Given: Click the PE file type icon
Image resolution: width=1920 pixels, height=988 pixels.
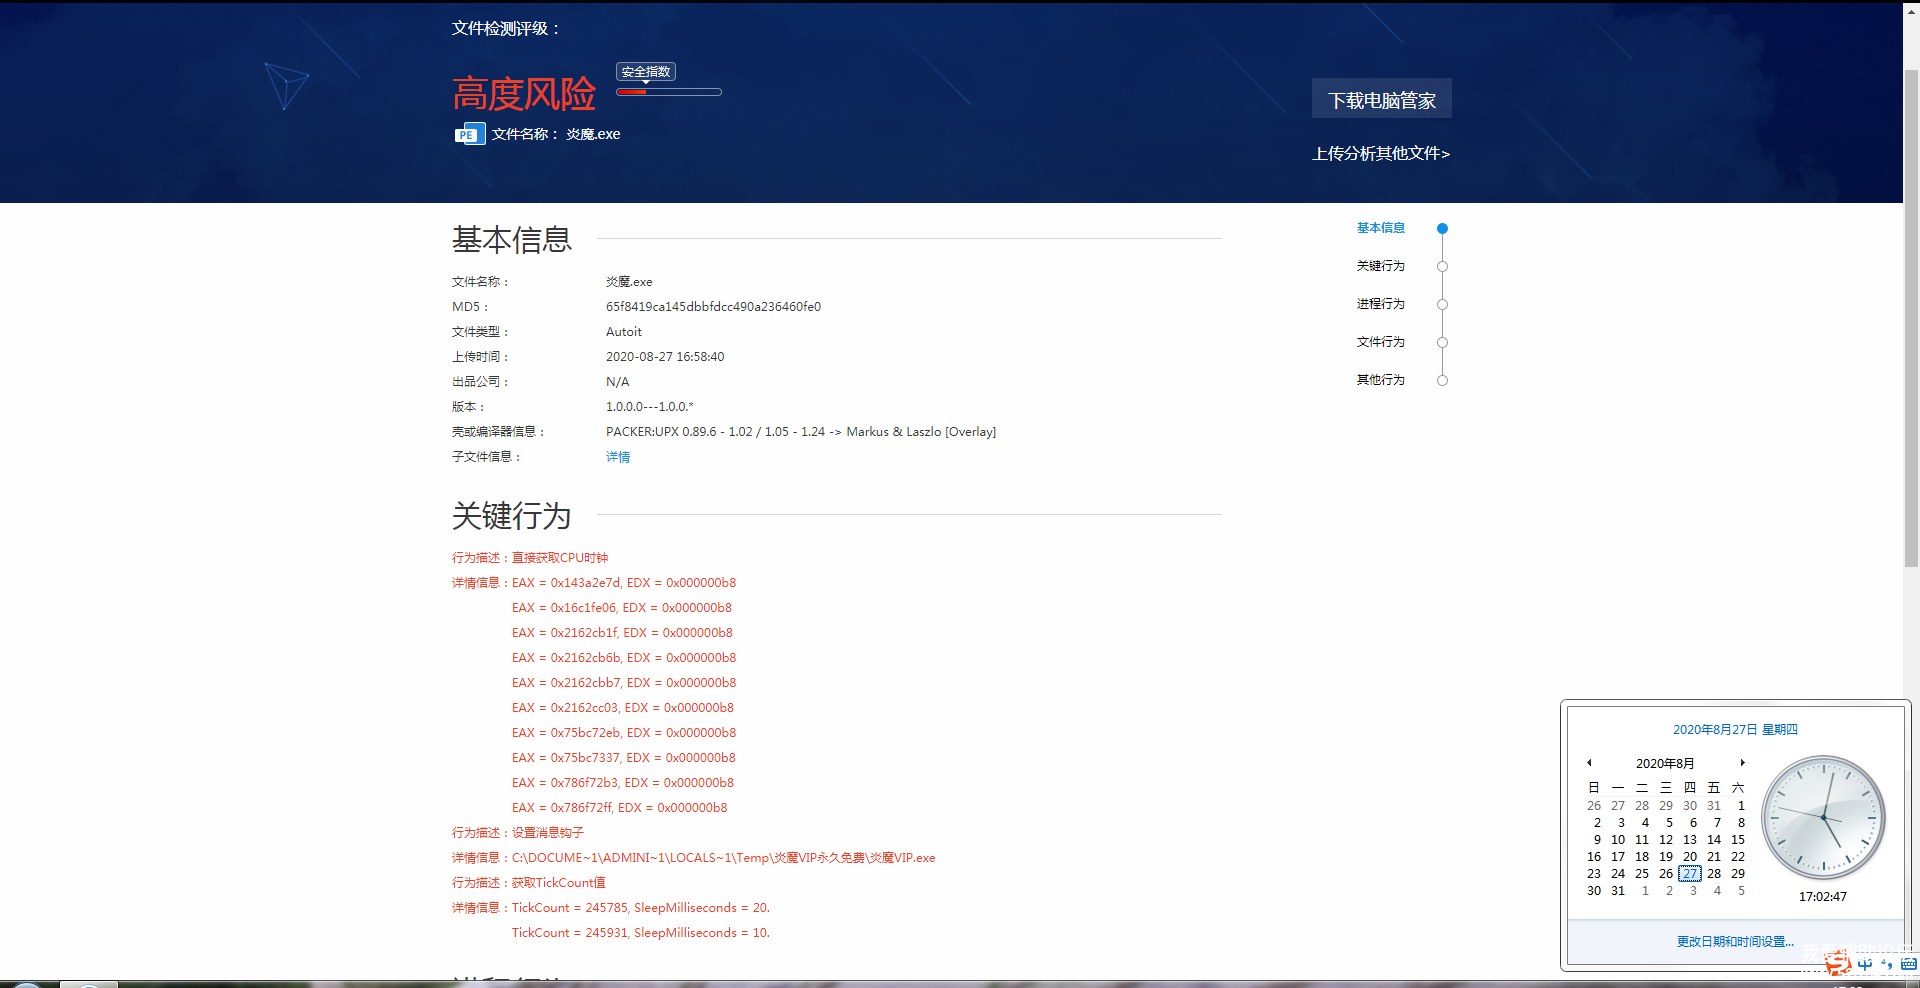Looking at the screenshot, I should point(469,134).
